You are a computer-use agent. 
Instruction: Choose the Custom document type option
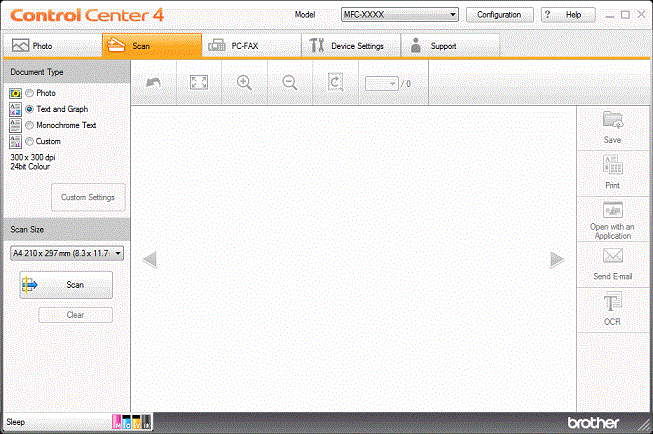30,141
